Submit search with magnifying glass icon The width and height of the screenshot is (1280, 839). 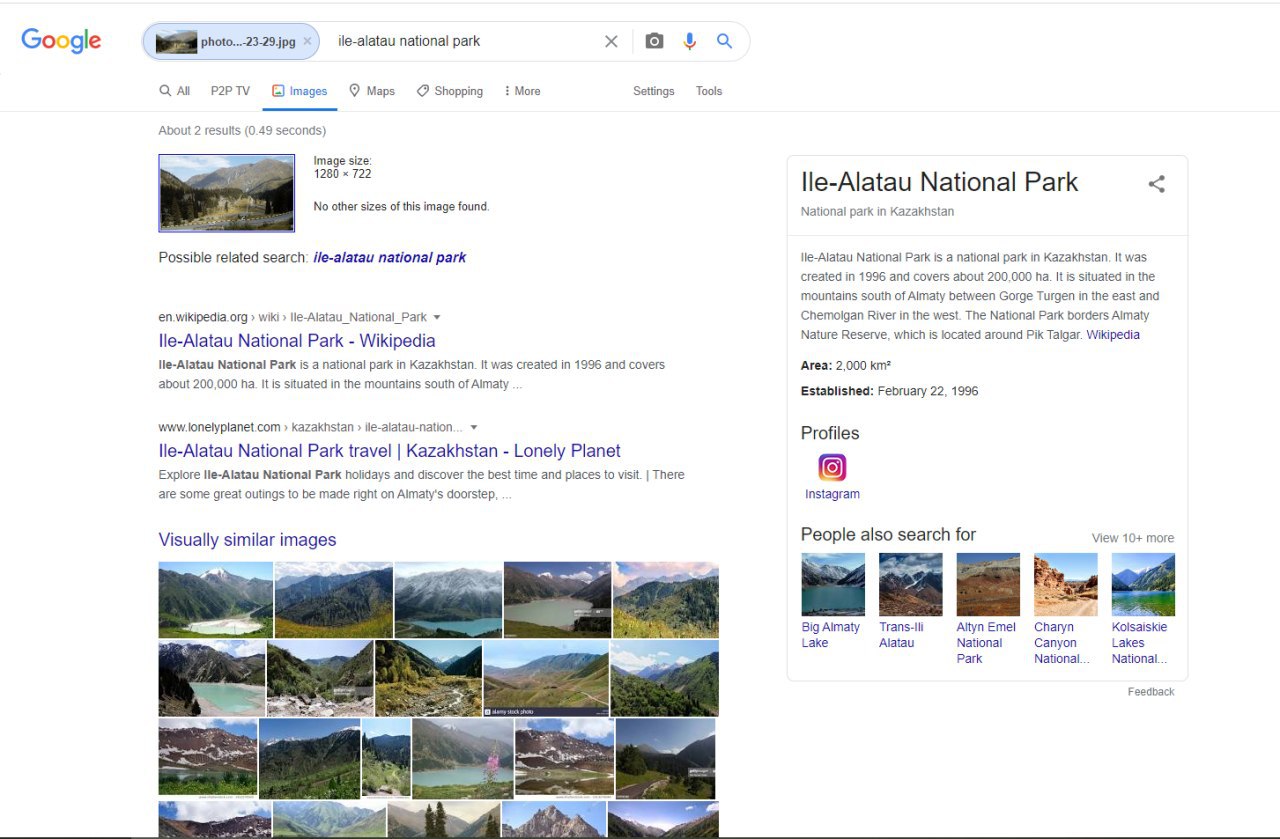pyautogui.click(x=724, y=41)
